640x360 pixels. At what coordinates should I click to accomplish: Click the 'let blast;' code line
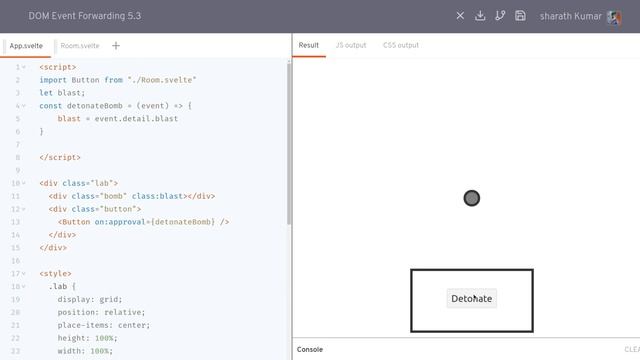coord(62,93)
